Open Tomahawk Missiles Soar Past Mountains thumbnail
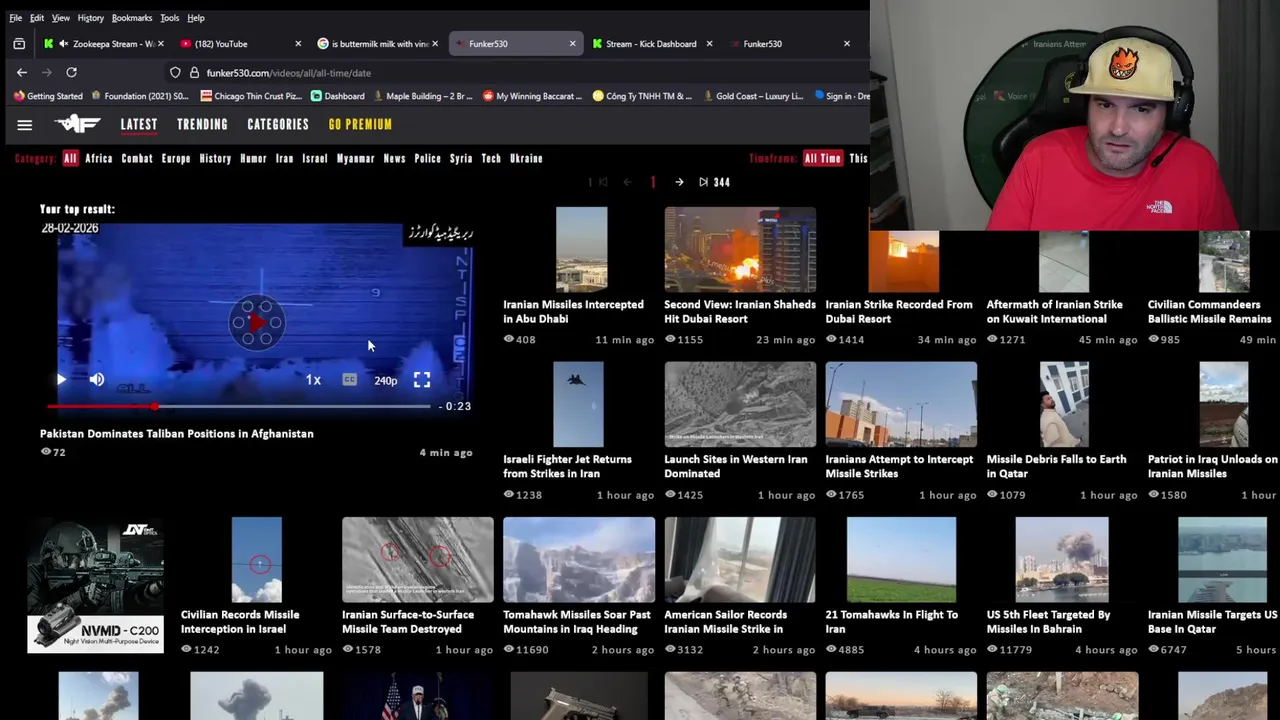The width and height of the screenshot is (1280, 720). [x=579, y=560]
